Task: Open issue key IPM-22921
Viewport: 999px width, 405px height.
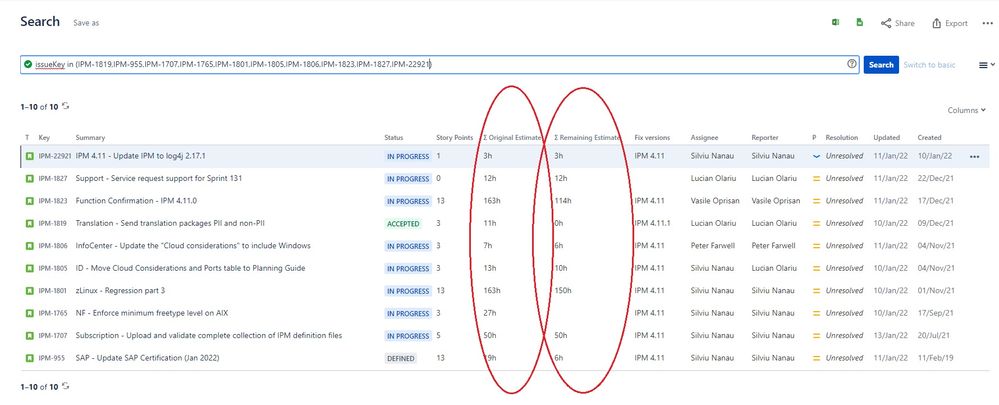Action: coord(55,156)
